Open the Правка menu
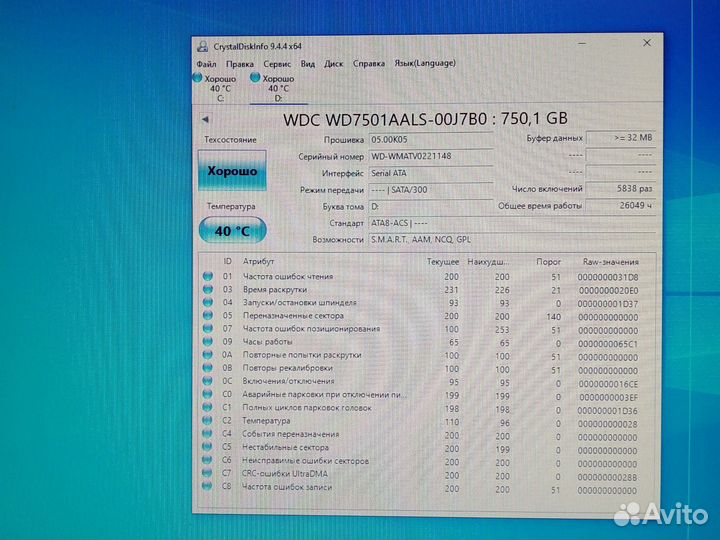The image size is (720, 540). pos(240,64)
